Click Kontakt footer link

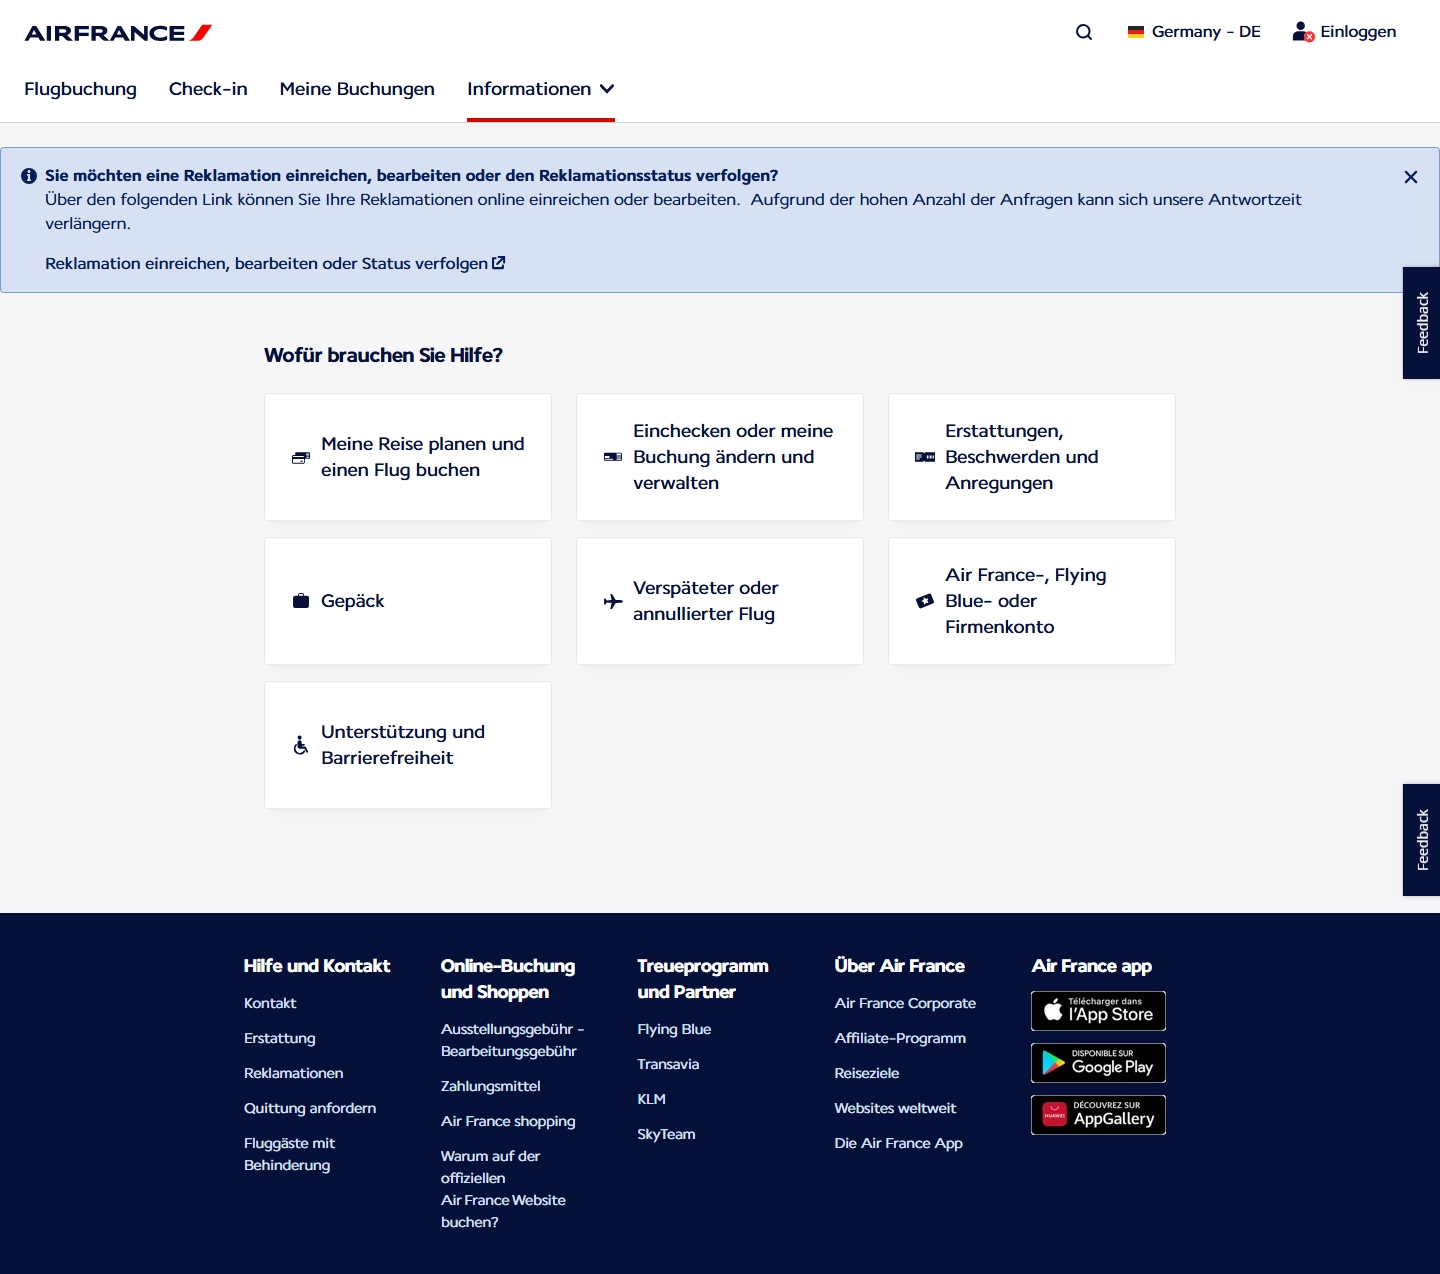tap(270, 1003)
